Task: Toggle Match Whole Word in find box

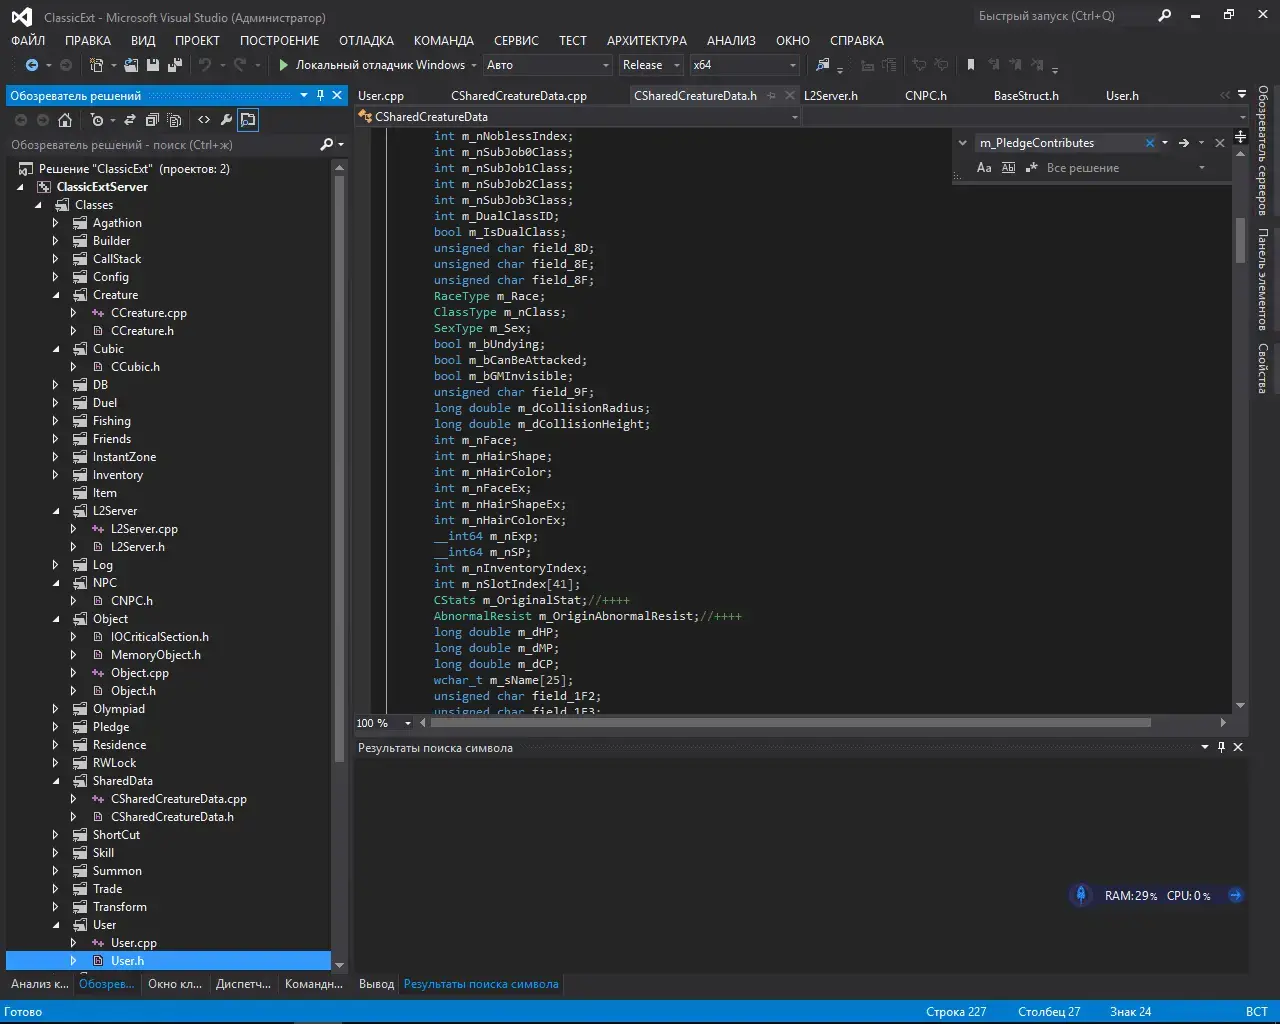Action: 1008,168
